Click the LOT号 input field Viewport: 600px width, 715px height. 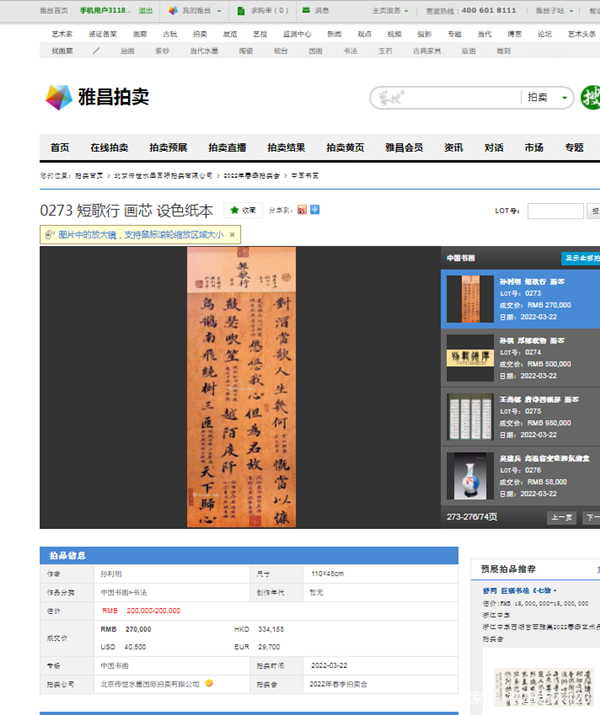pyautogui.click(x=555, y=211)
